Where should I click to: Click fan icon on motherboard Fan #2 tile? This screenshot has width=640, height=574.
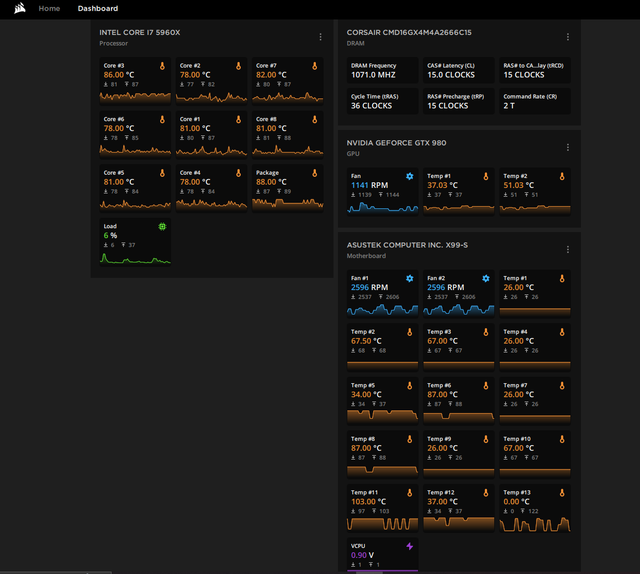pos(486,278)
